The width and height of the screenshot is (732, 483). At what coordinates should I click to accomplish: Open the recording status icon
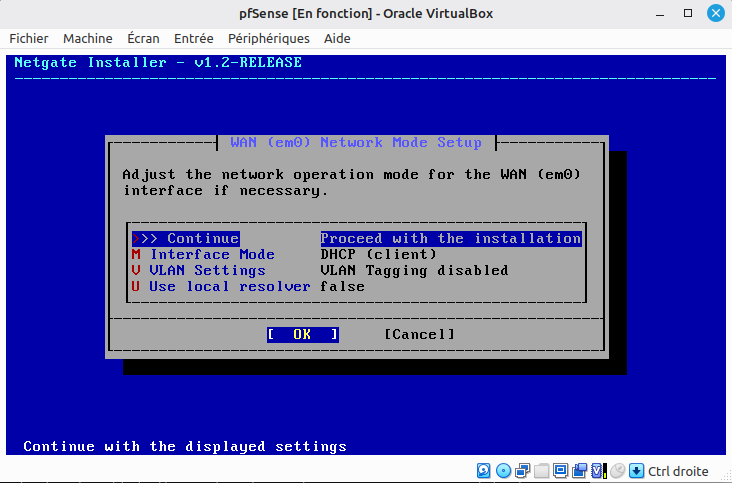579,470
